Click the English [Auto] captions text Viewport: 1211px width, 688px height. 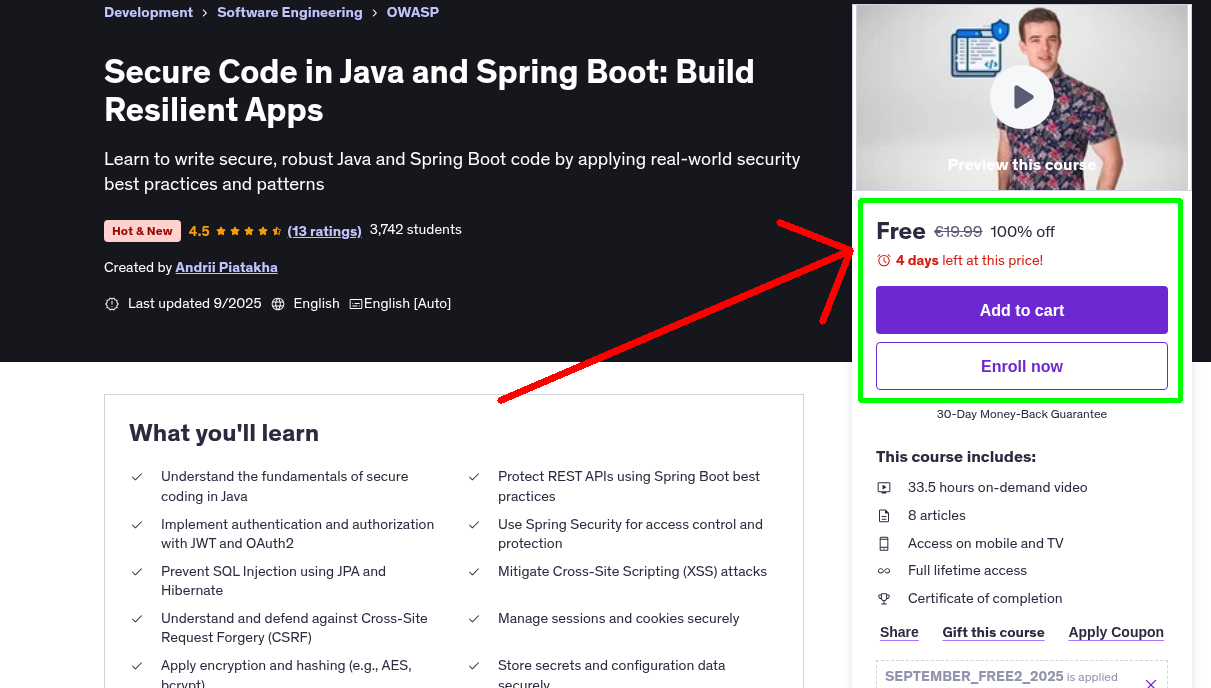[x=407, y=304]
